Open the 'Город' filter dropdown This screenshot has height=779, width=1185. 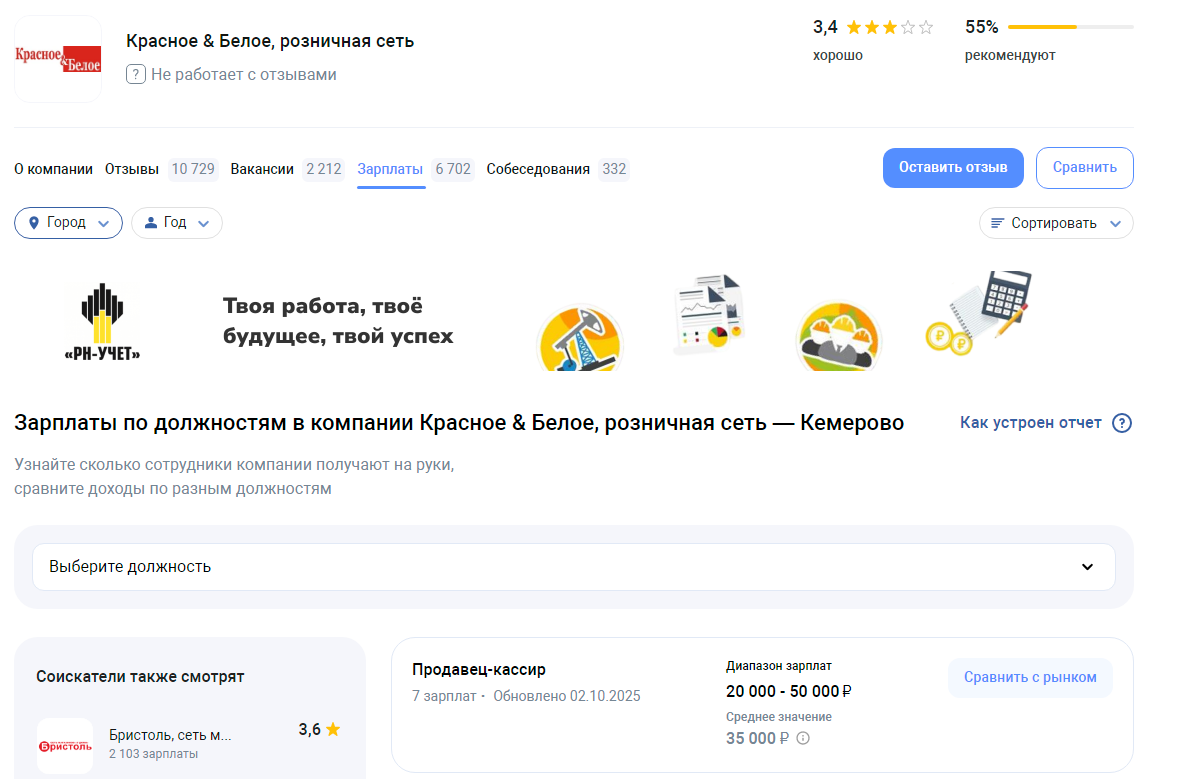coord(68,223)
